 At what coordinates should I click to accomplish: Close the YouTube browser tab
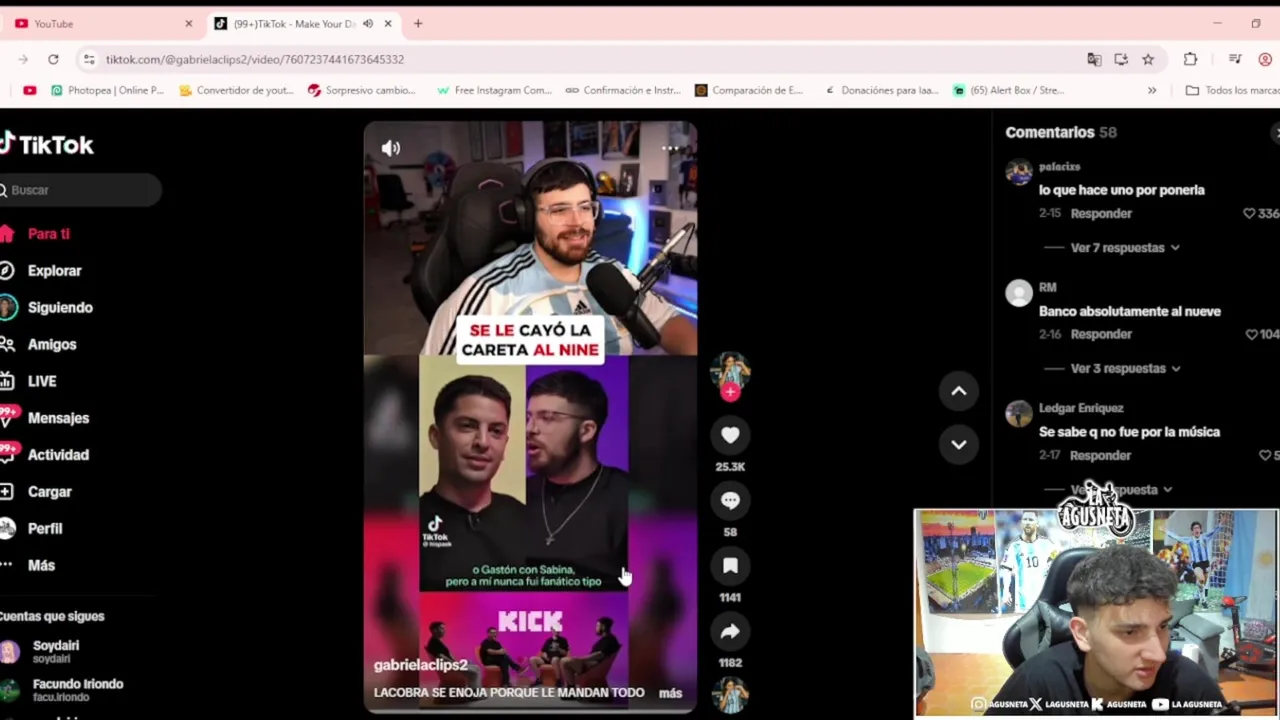188,23
